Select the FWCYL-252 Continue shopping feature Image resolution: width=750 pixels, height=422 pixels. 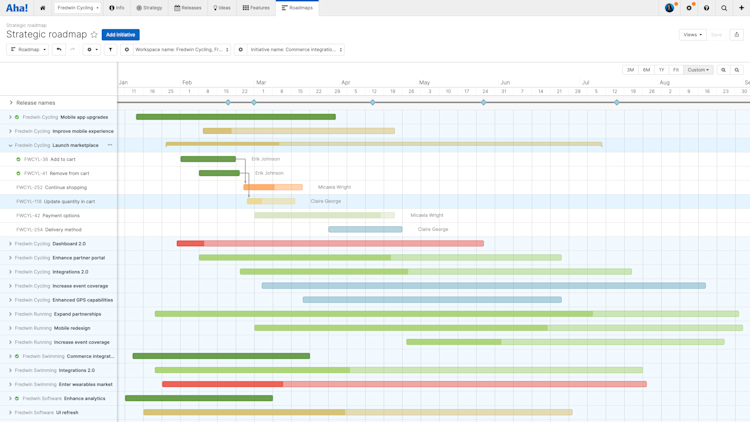pyautogui.click(x=52, y=188)
